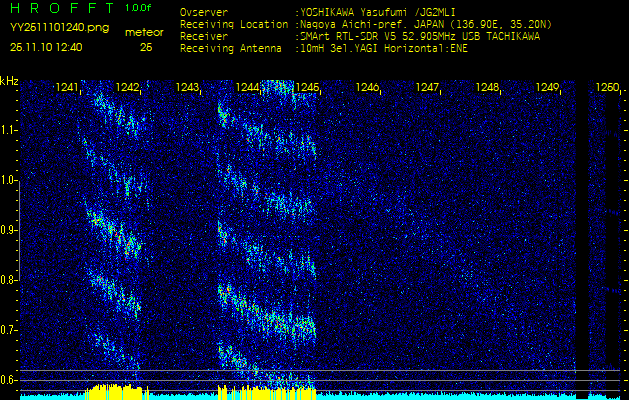Viewport: 629px width, 400px height.
Task: Click the 1.0.0f version number
Action: (x=138, y=8)
